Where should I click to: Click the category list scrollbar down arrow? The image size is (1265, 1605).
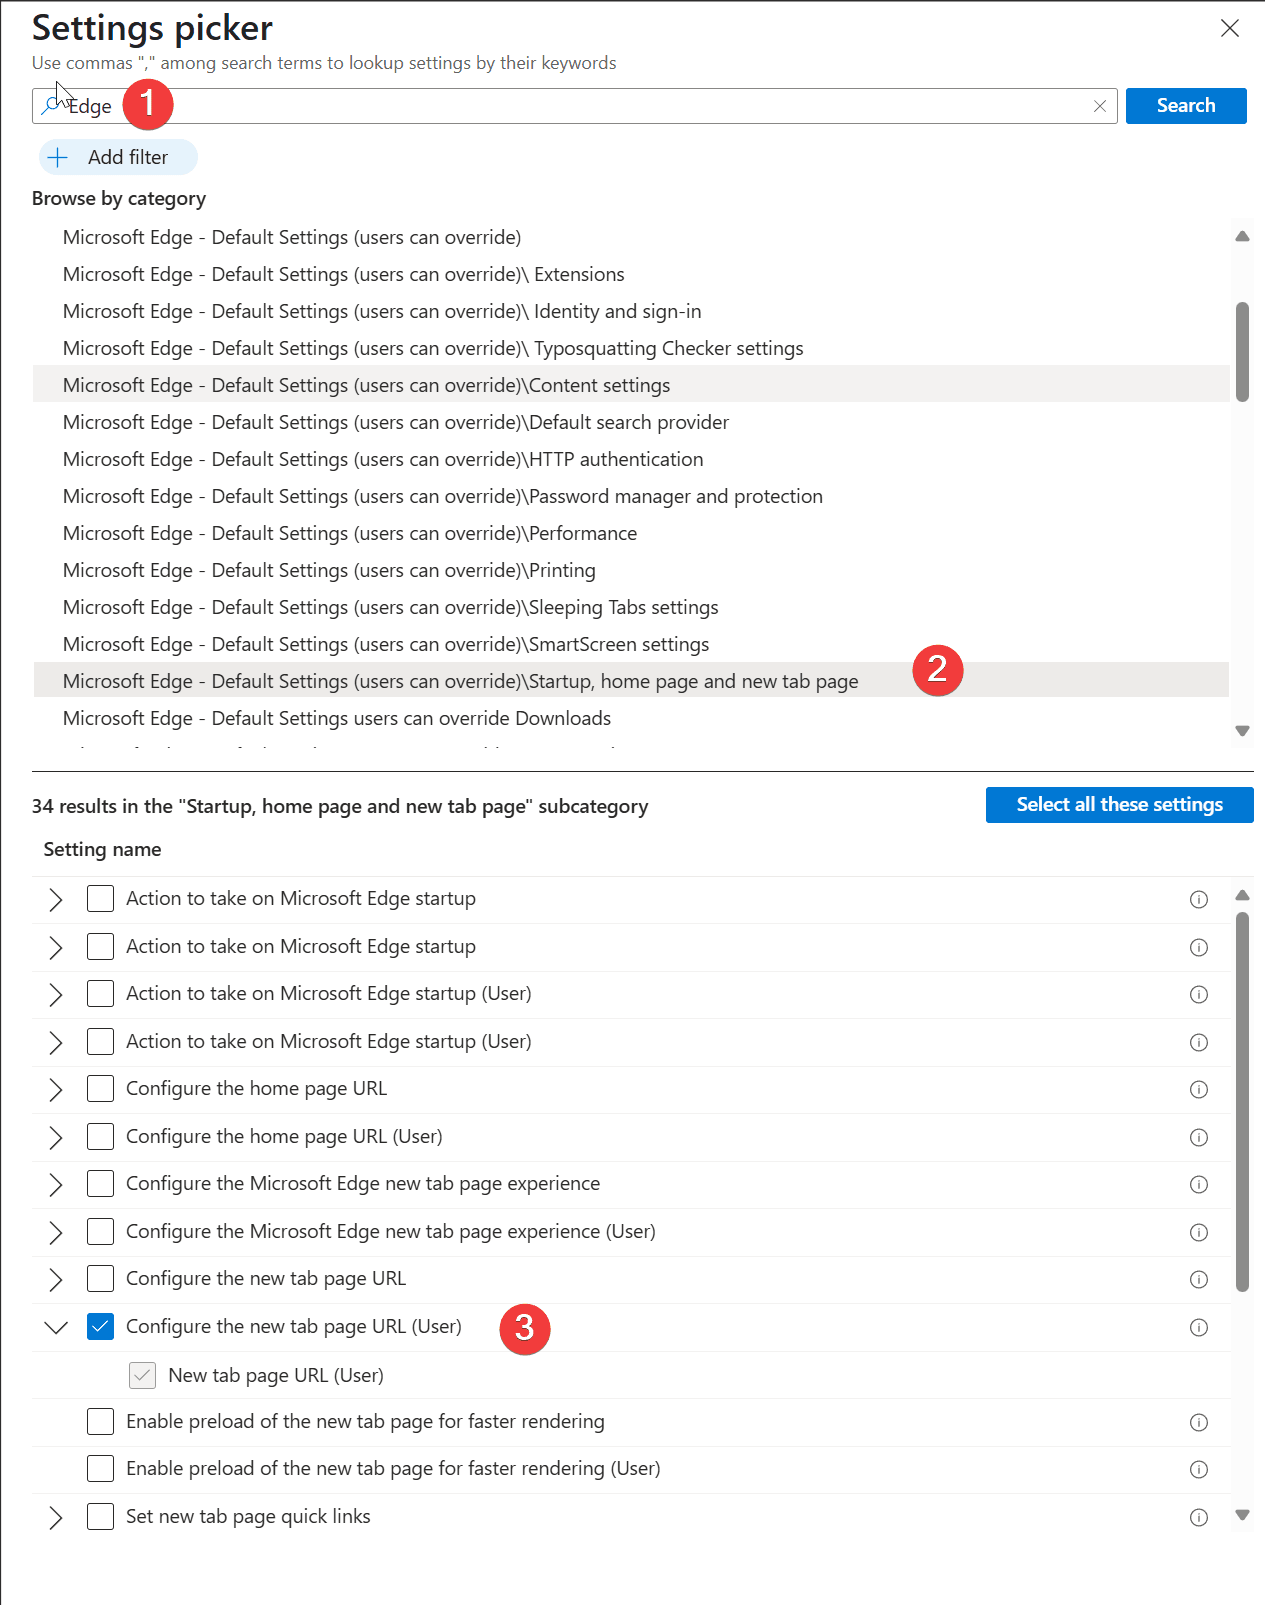pyautogui.click(x=1242, y=731)
